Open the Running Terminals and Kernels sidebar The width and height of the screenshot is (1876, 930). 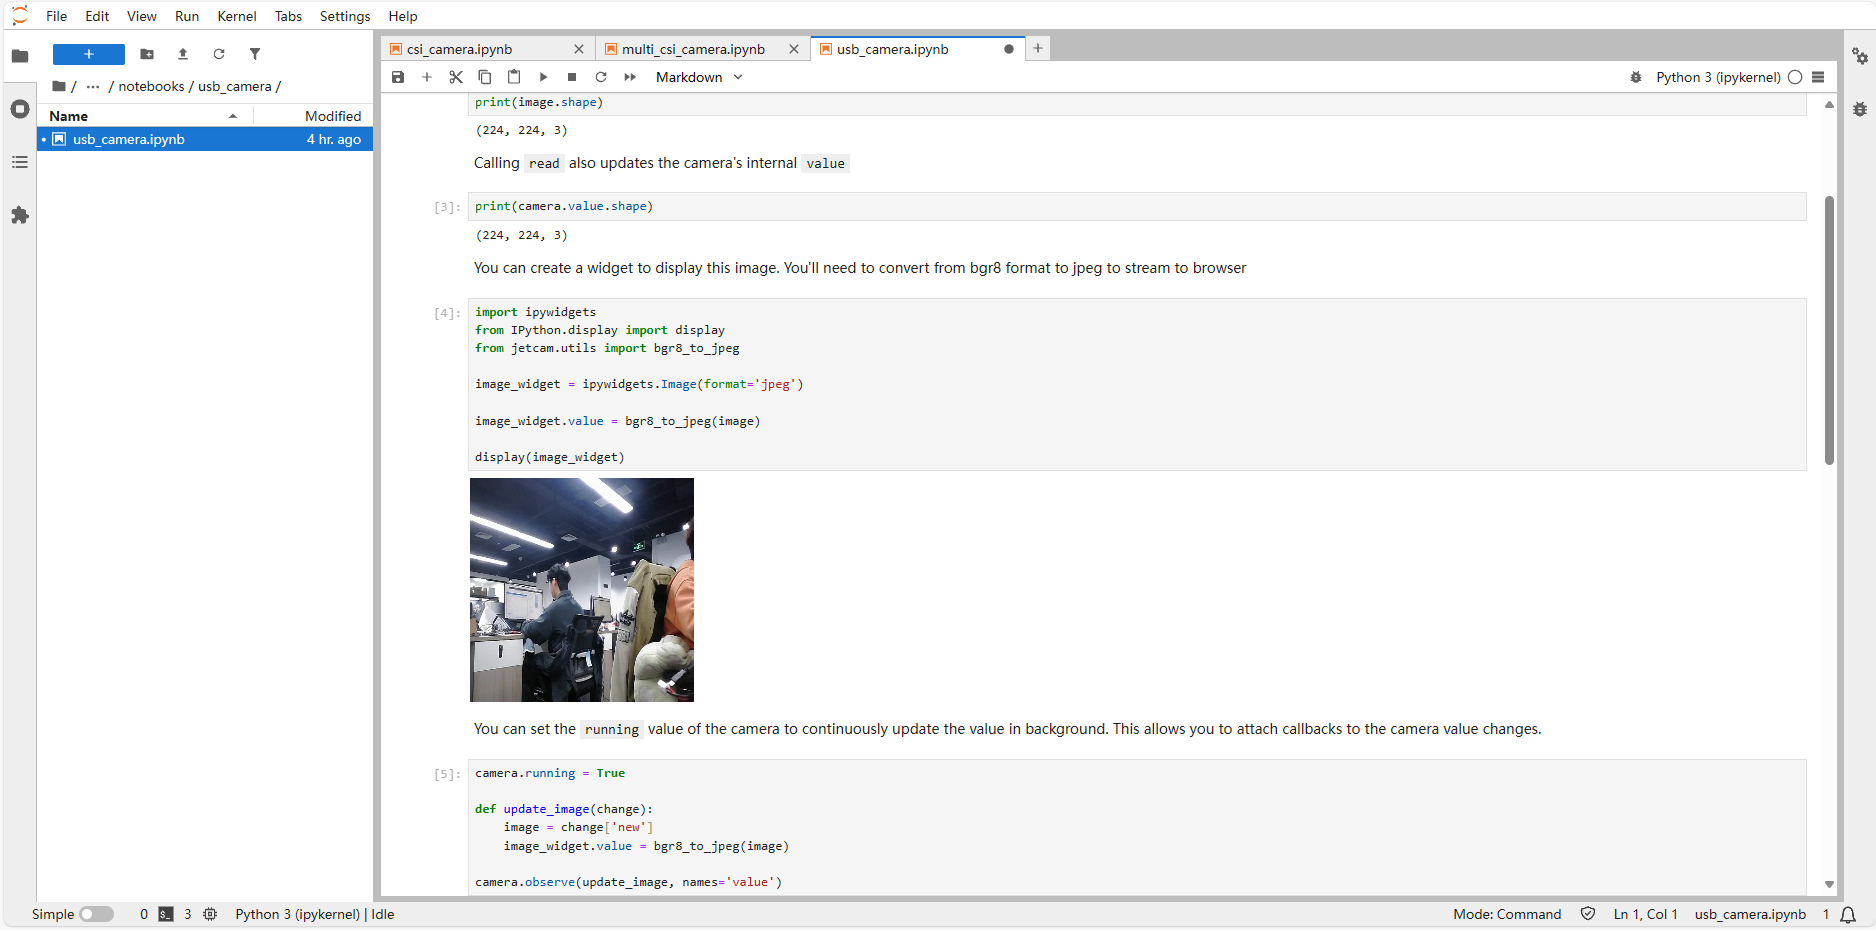pos(20,109)
